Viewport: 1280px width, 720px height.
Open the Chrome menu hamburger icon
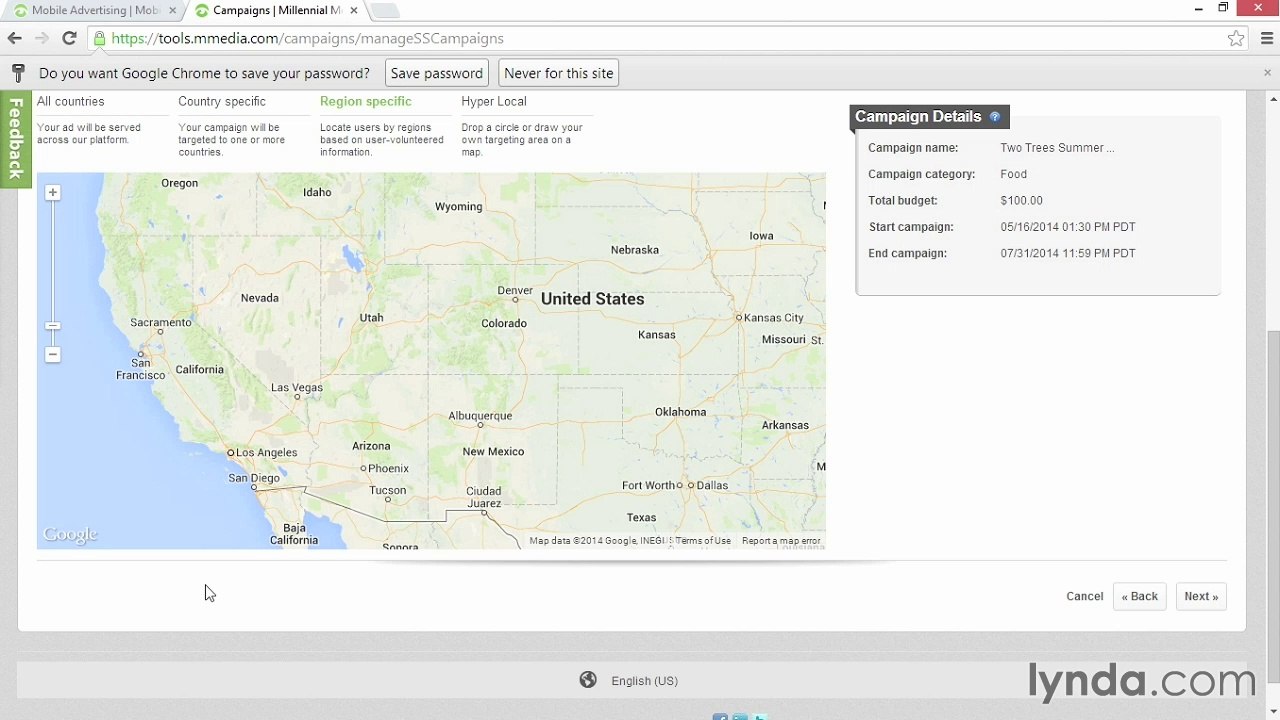coord(1266,38)
